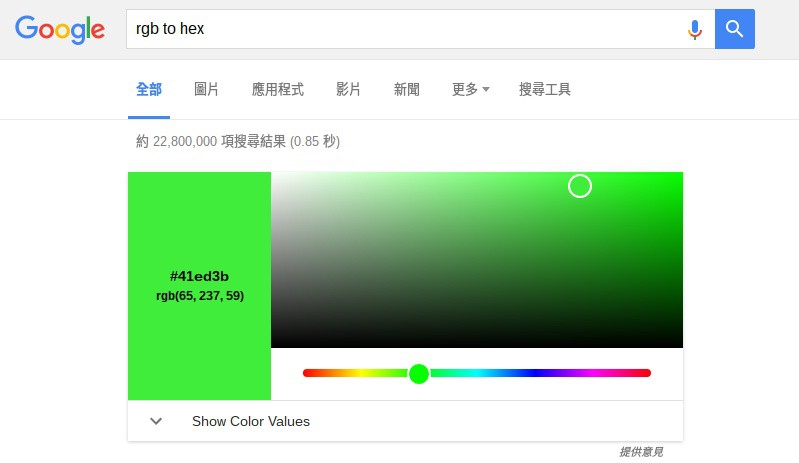Focus the search box containing "rgb to hex"

pyautogui.click(x=400, y=29)
